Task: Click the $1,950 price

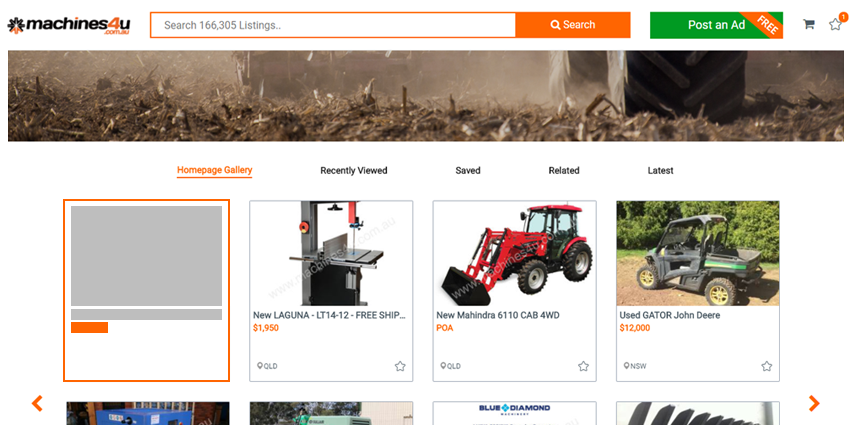Action: (x=266, y=328)
